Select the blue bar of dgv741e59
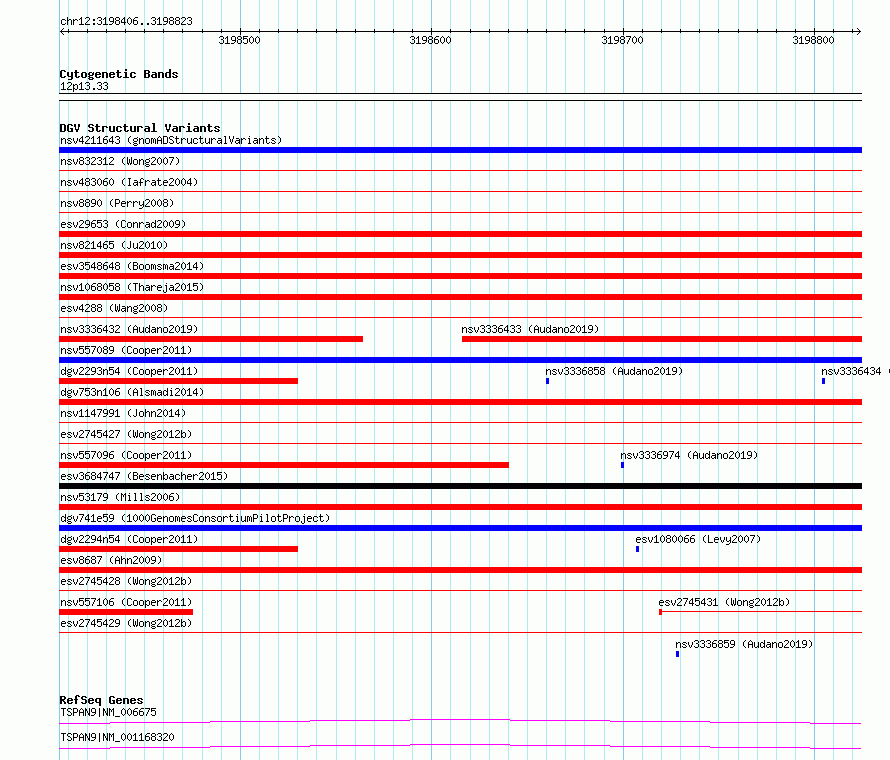The image size is (890, 760). click(x=460, y=528)
